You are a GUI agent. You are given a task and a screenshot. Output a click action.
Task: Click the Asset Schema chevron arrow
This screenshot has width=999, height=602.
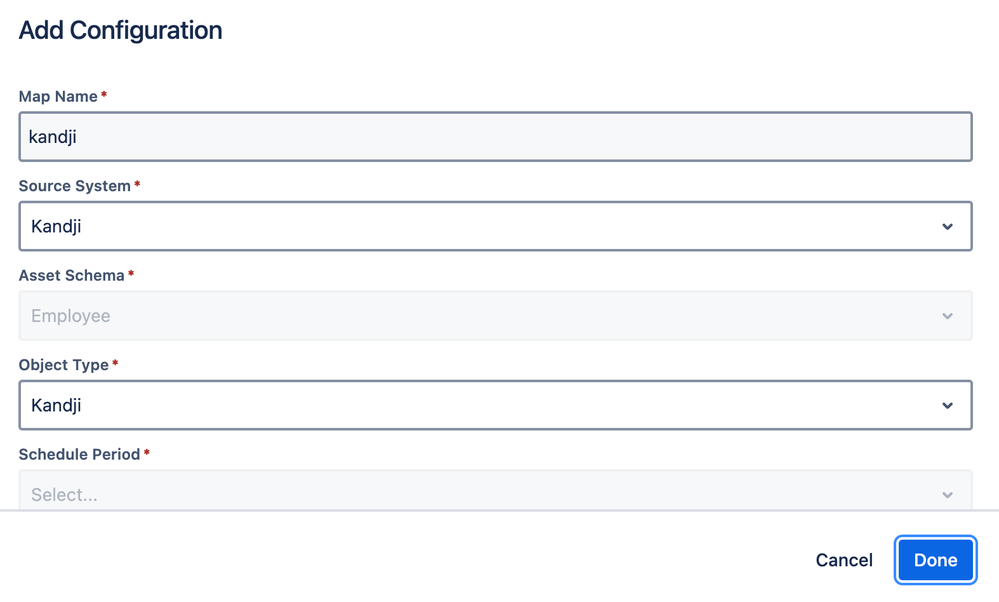click(947, 316)
